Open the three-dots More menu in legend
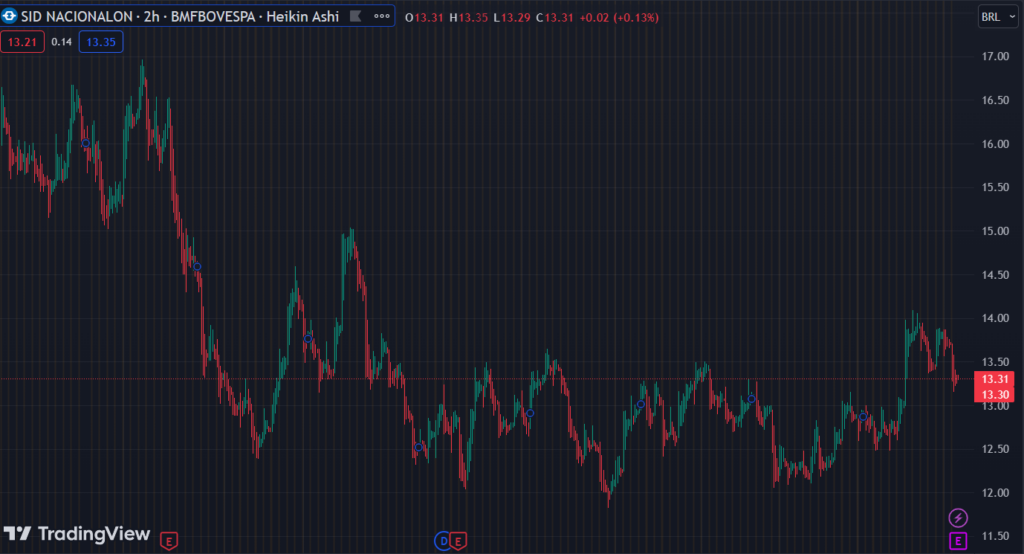The image size is (1024, 554). click(381, 16)
